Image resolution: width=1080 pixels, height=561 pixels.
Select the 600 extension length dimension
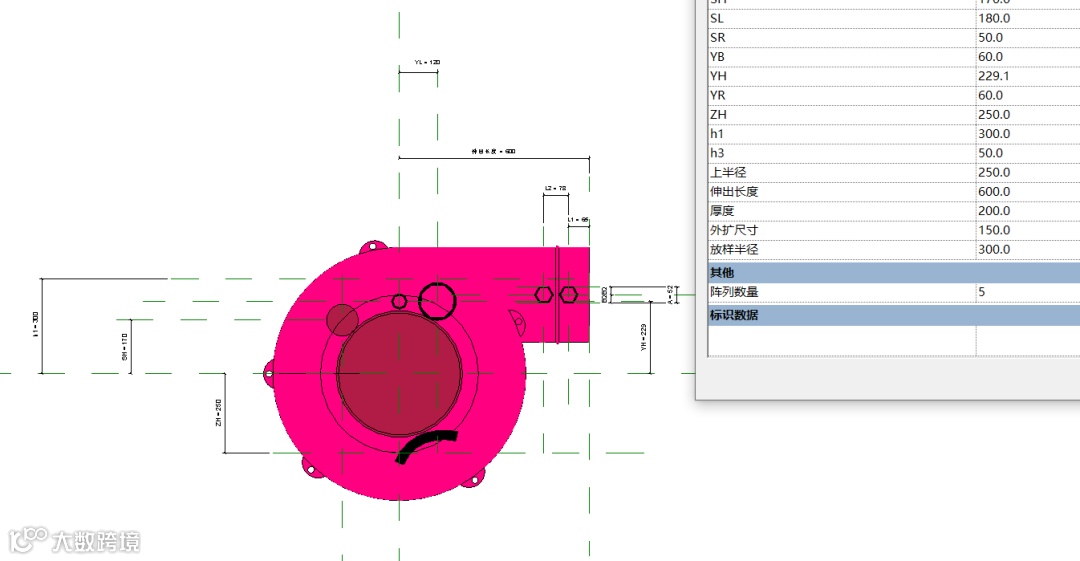pyautogui.click(x=493, y=151)
